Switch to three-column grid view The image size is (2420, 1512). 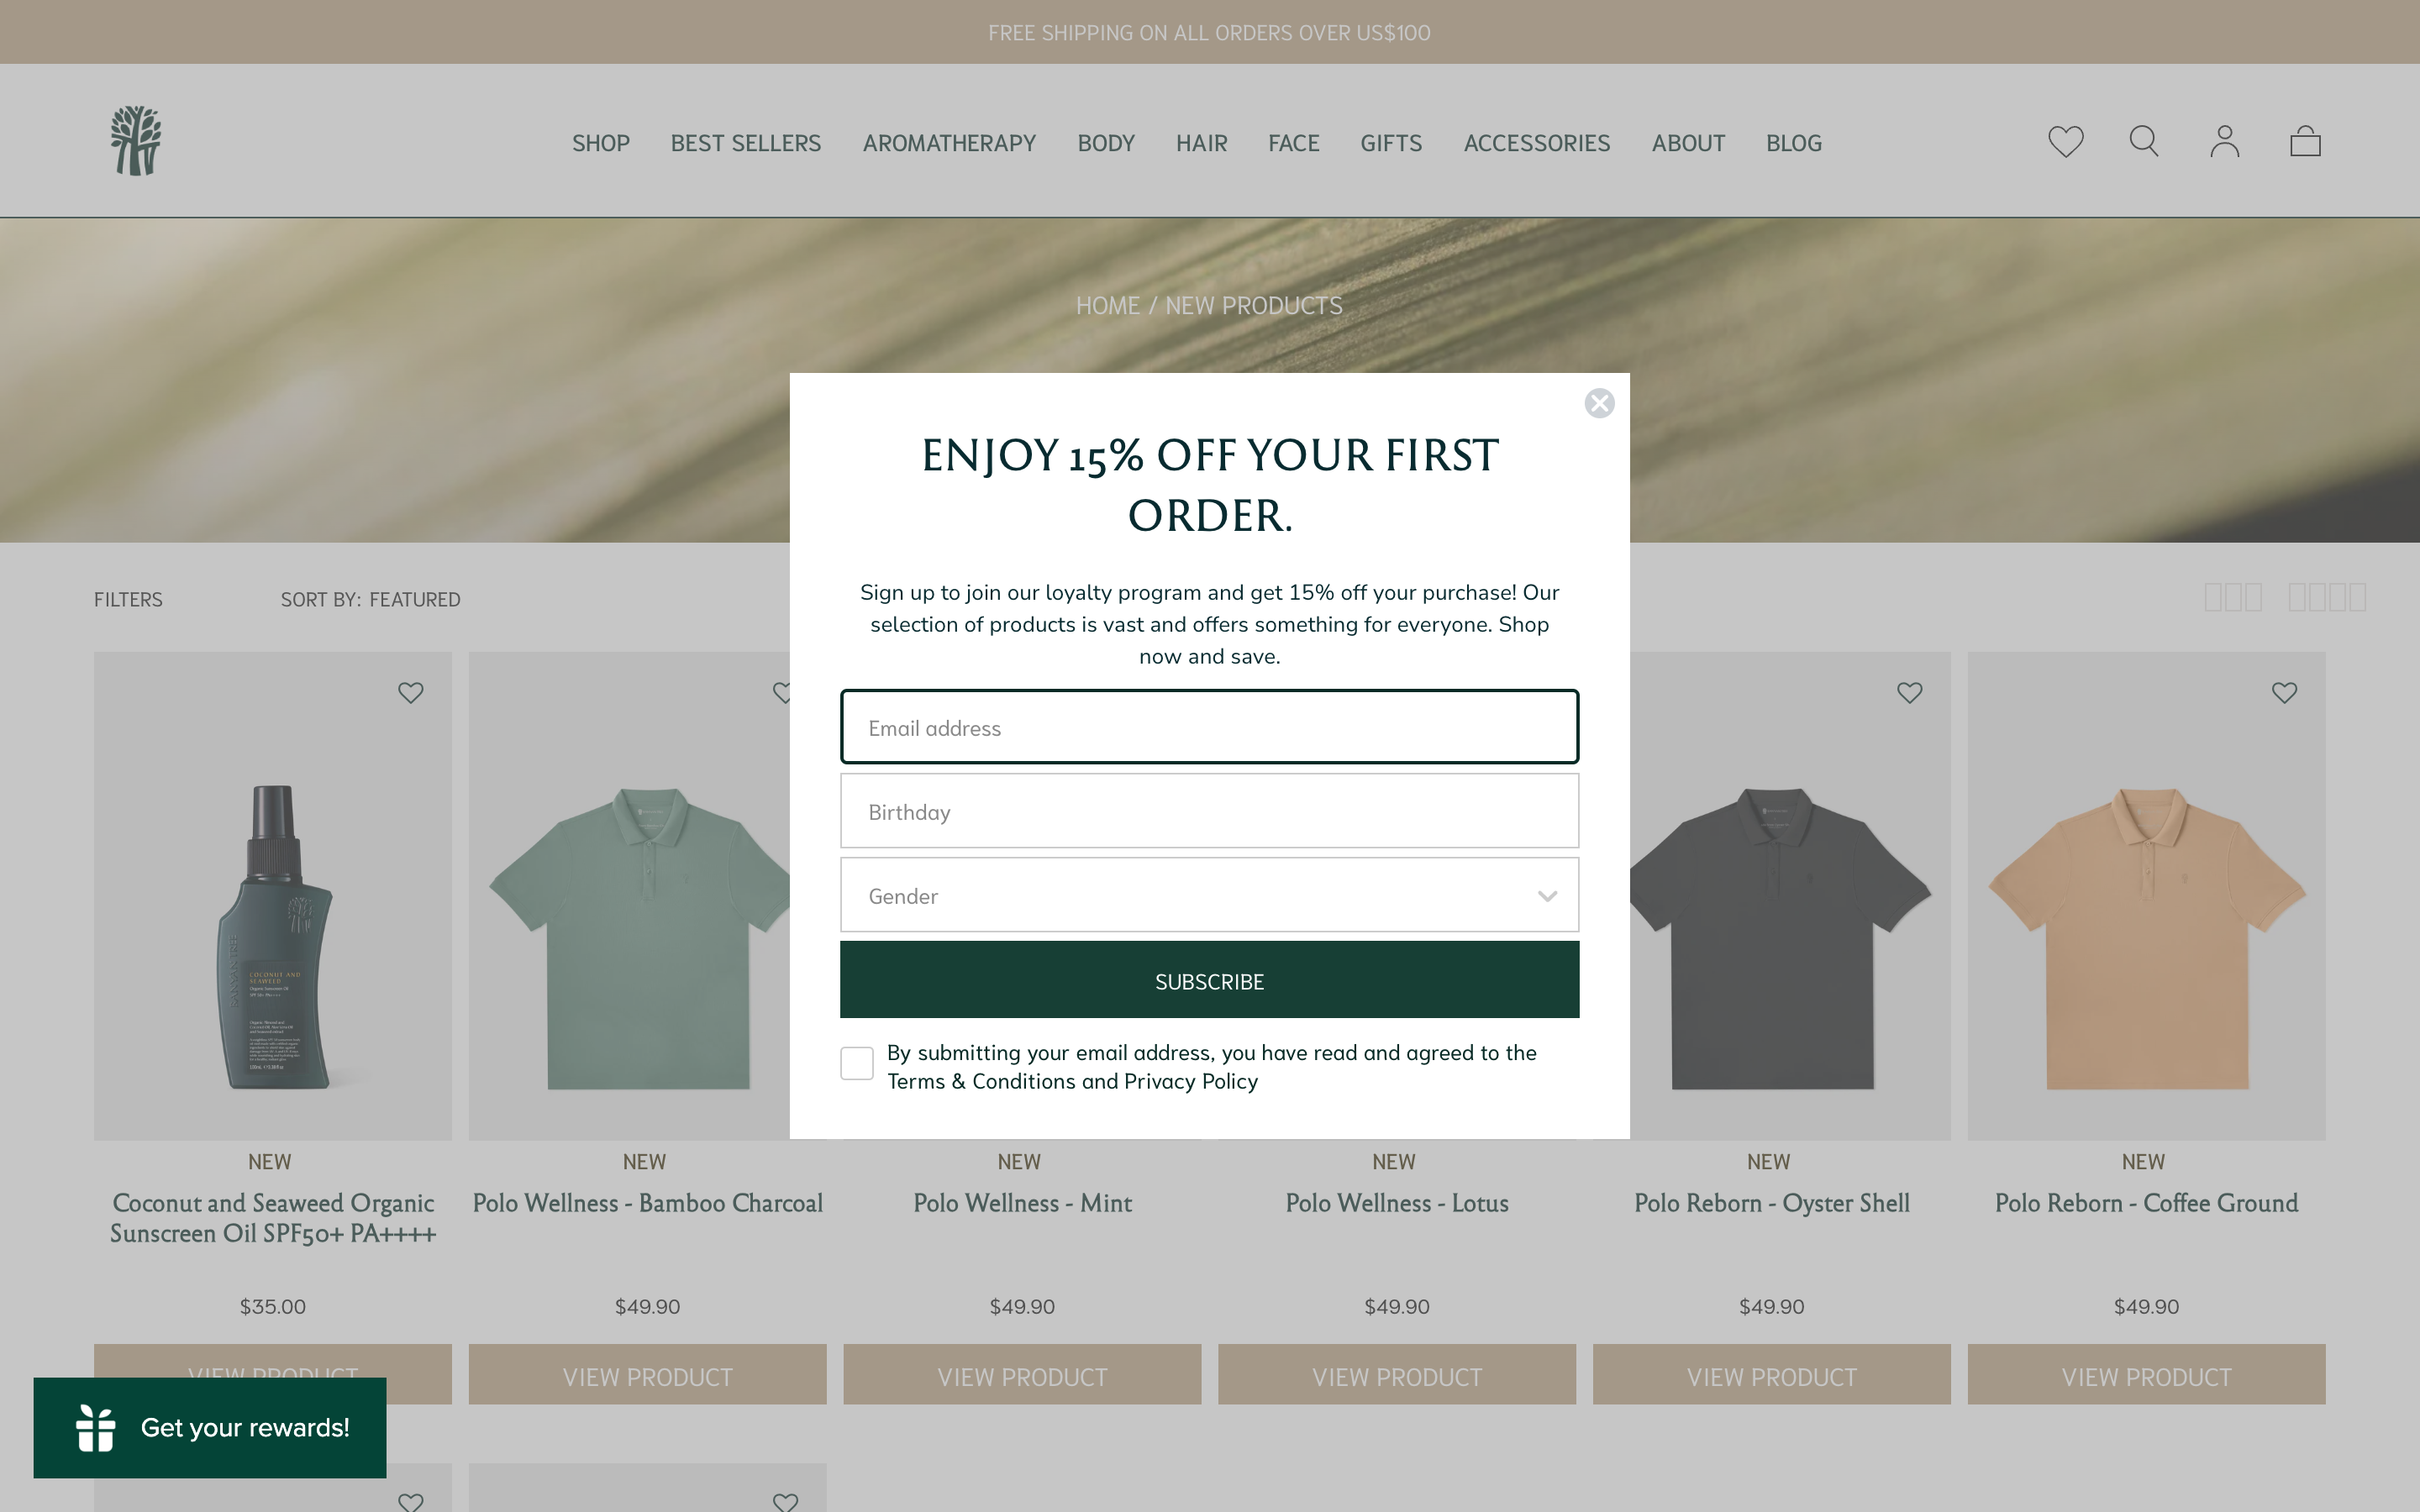tap(2233, 597)
